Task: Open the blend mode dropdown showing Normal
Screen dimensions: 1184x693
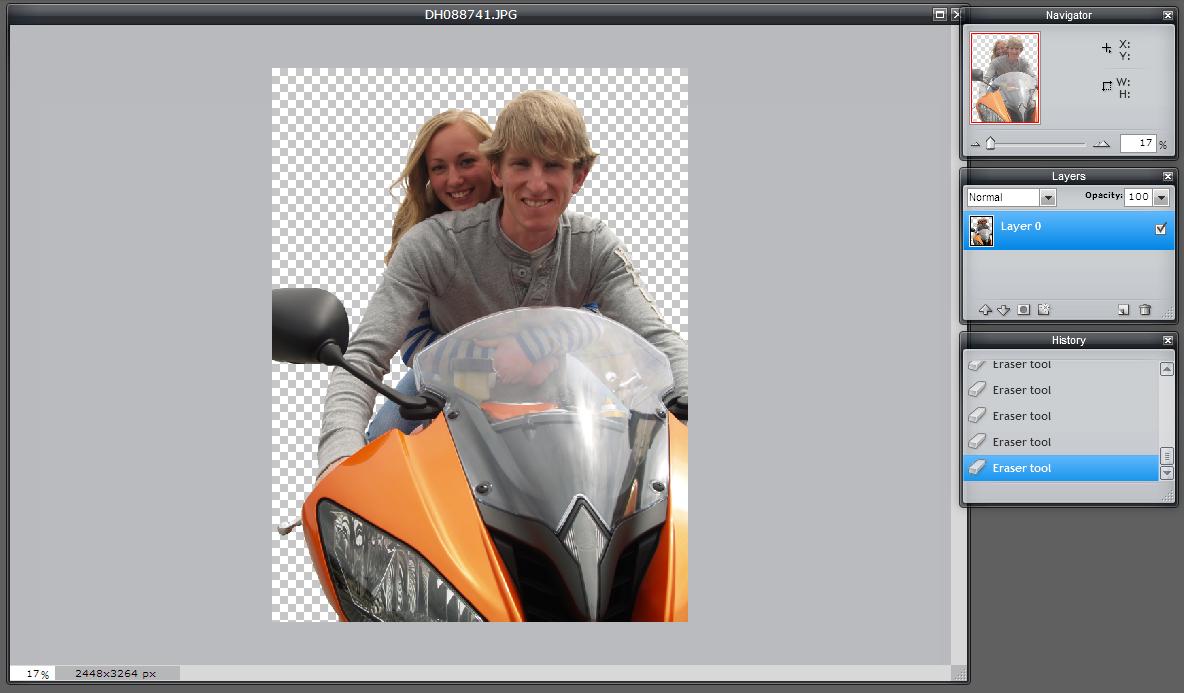Action: (x=1048, y=197)
